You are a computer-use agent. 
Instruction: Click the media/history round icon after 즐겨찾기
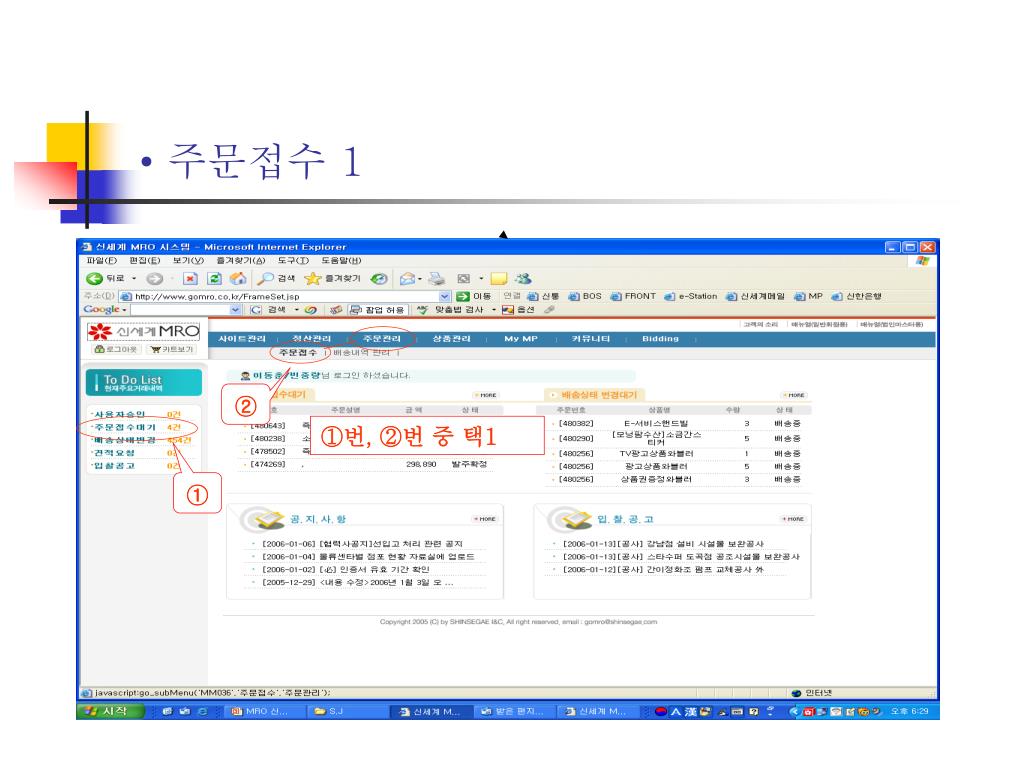(379, 278)
